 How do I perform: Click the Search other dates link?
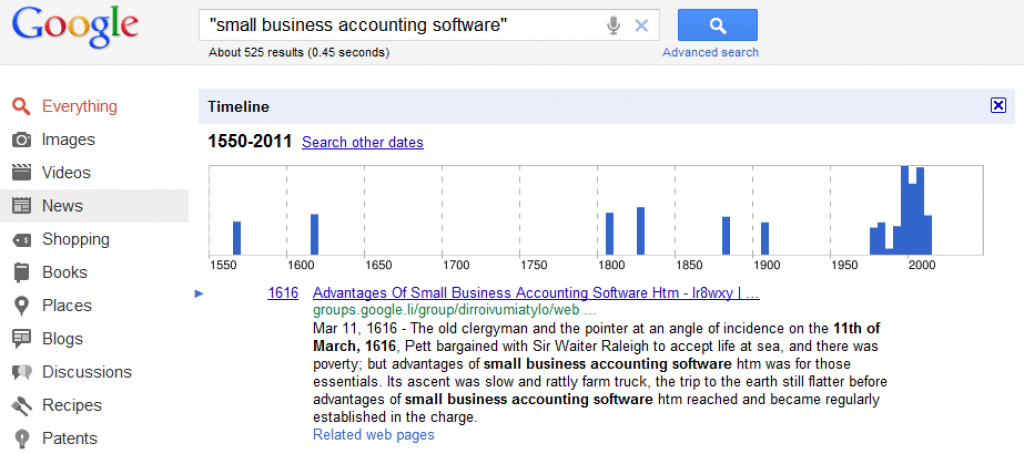click(x=362, y=142)
